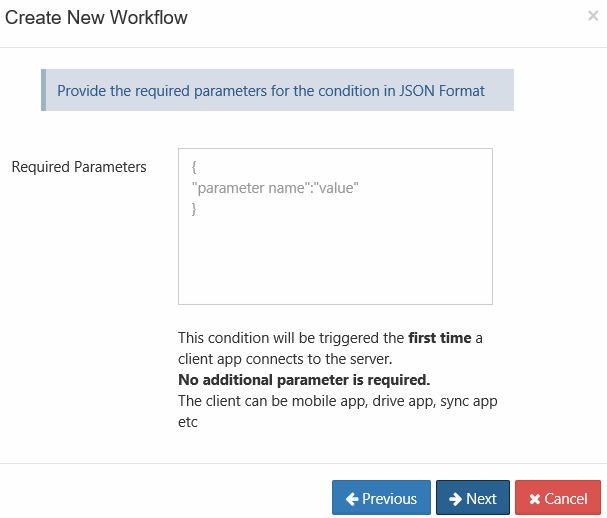Click "No additional parameter is required." text
607x518 pixels.
pos(304,380)
